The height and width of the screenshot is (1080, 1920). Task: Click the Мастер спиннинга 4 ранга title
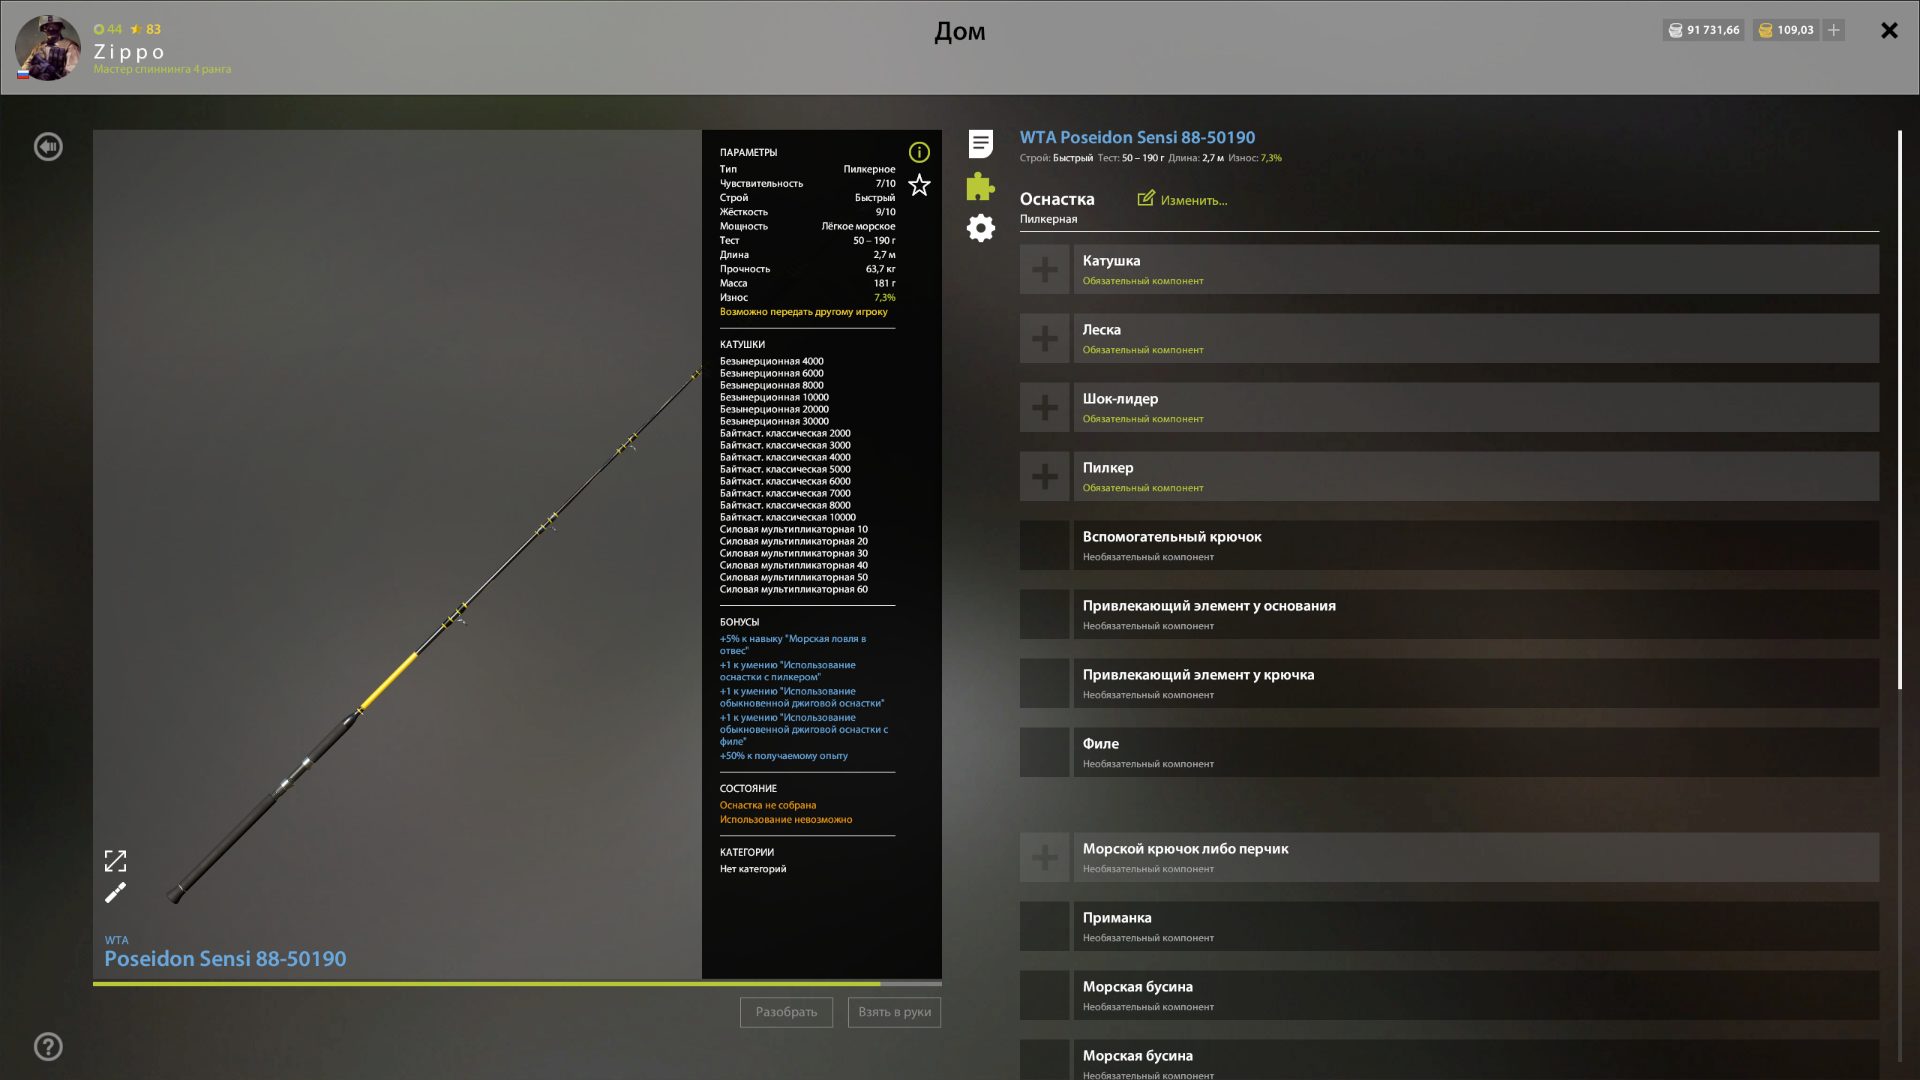[x=162, y=69]
